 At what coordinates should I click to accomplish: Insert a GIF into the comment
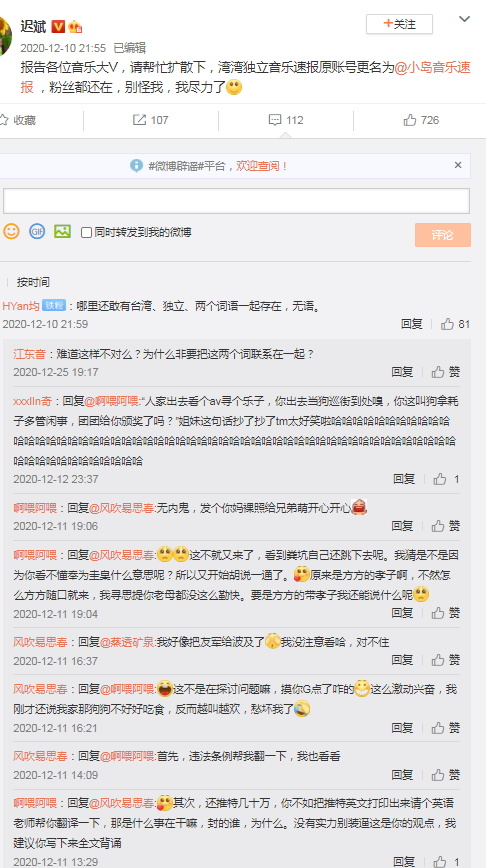pos(37,231)
